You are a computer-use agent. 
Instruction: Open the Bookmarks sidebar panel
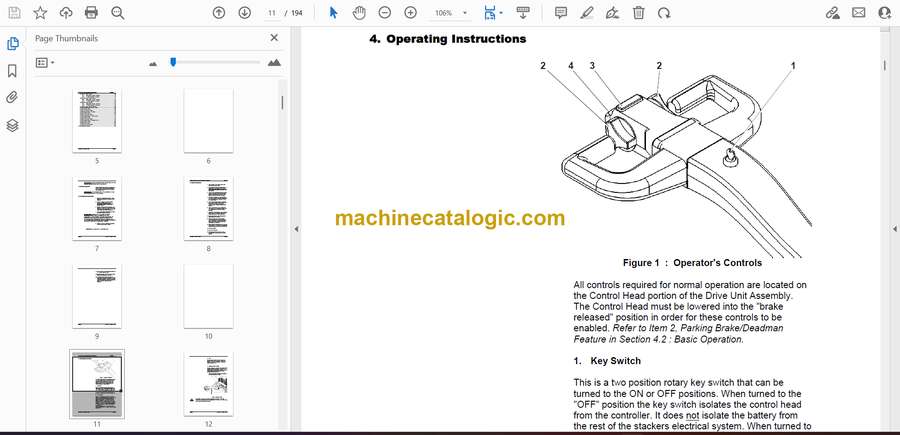pyautogui.click(x=12, y=71)
